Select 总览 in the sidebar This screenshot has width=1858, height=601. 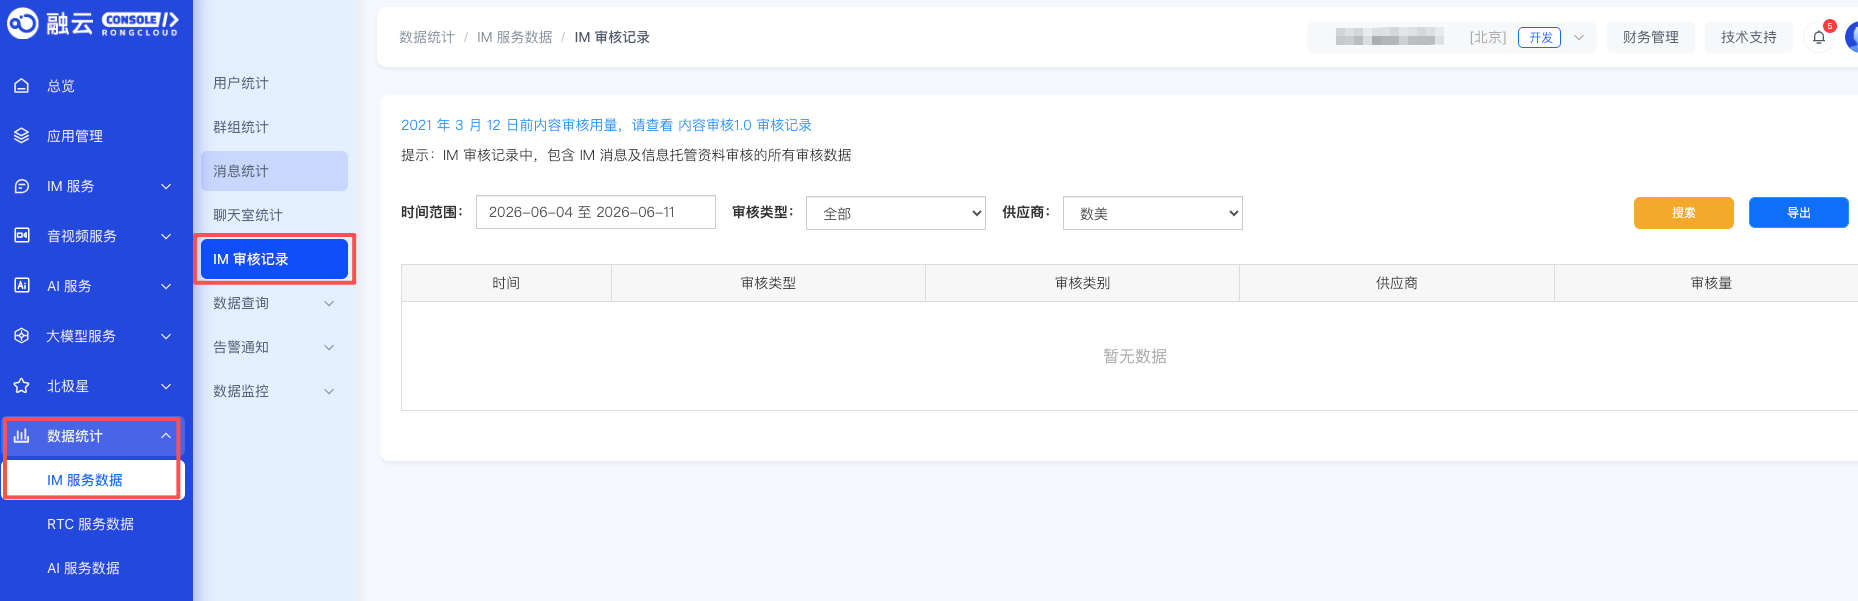pos(61,86)
